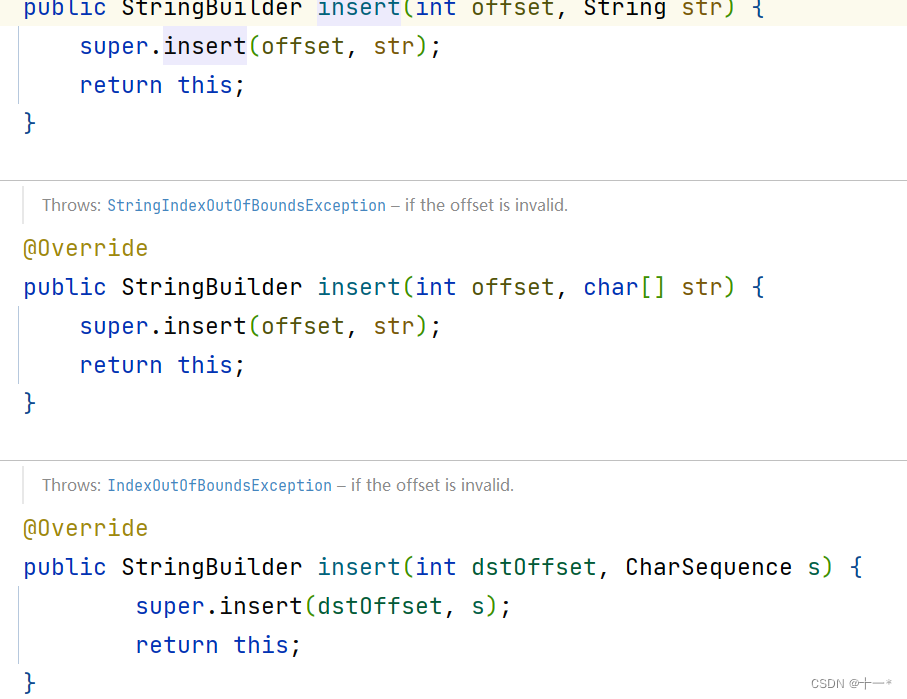The width and height of the screenshot is (907, 699).
Task: Click the closing brace of the CharSequence insert method
Action: (x=30, y=683)
